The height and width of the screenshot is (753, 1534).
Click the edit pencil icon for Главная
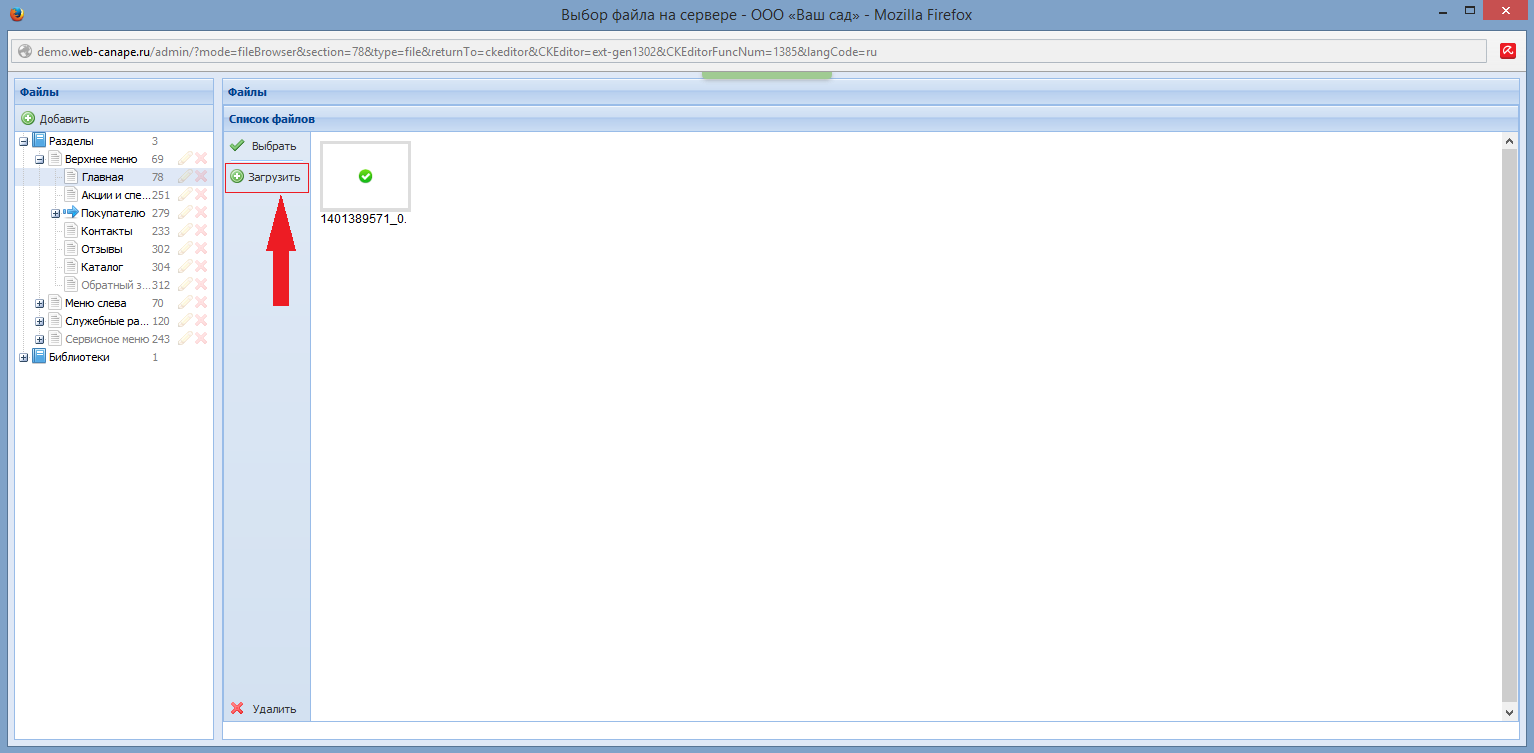tap(184, 177)
